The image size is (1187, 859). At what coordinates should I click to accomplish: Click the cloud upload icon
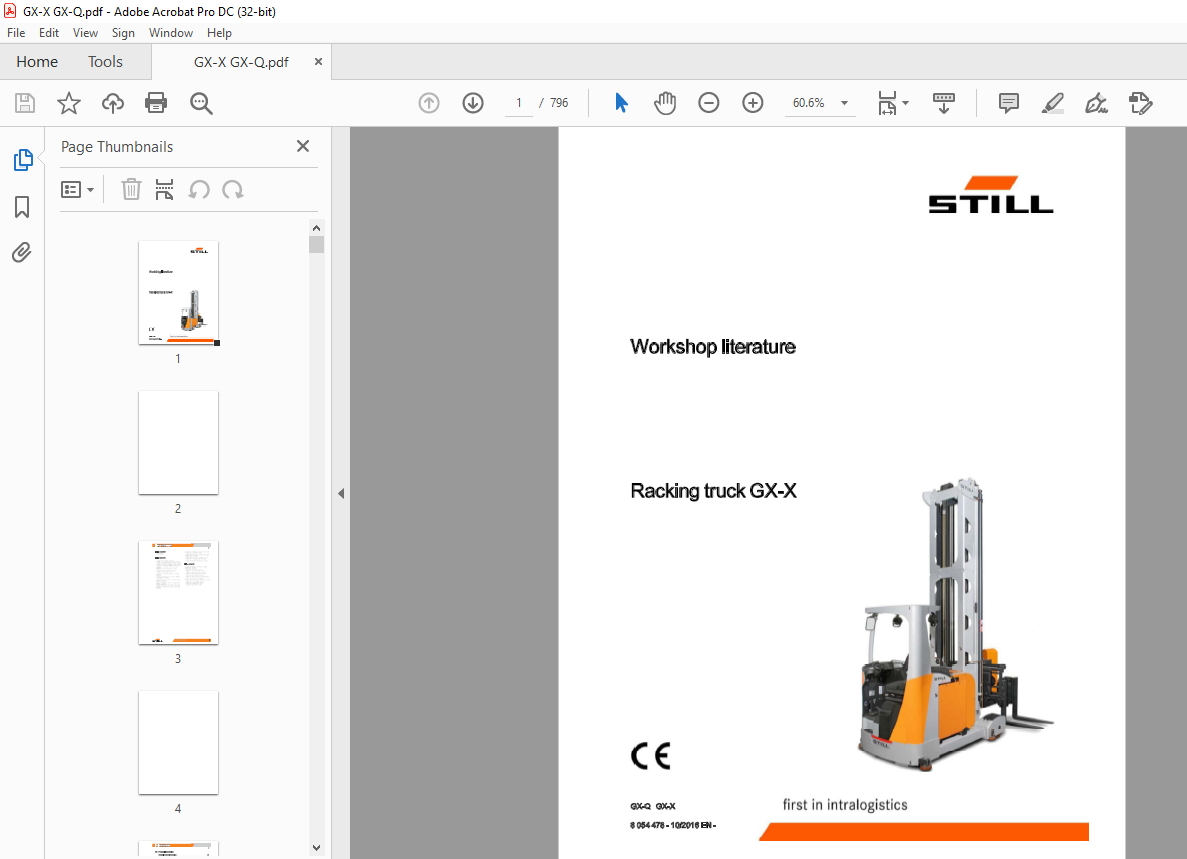113,103
